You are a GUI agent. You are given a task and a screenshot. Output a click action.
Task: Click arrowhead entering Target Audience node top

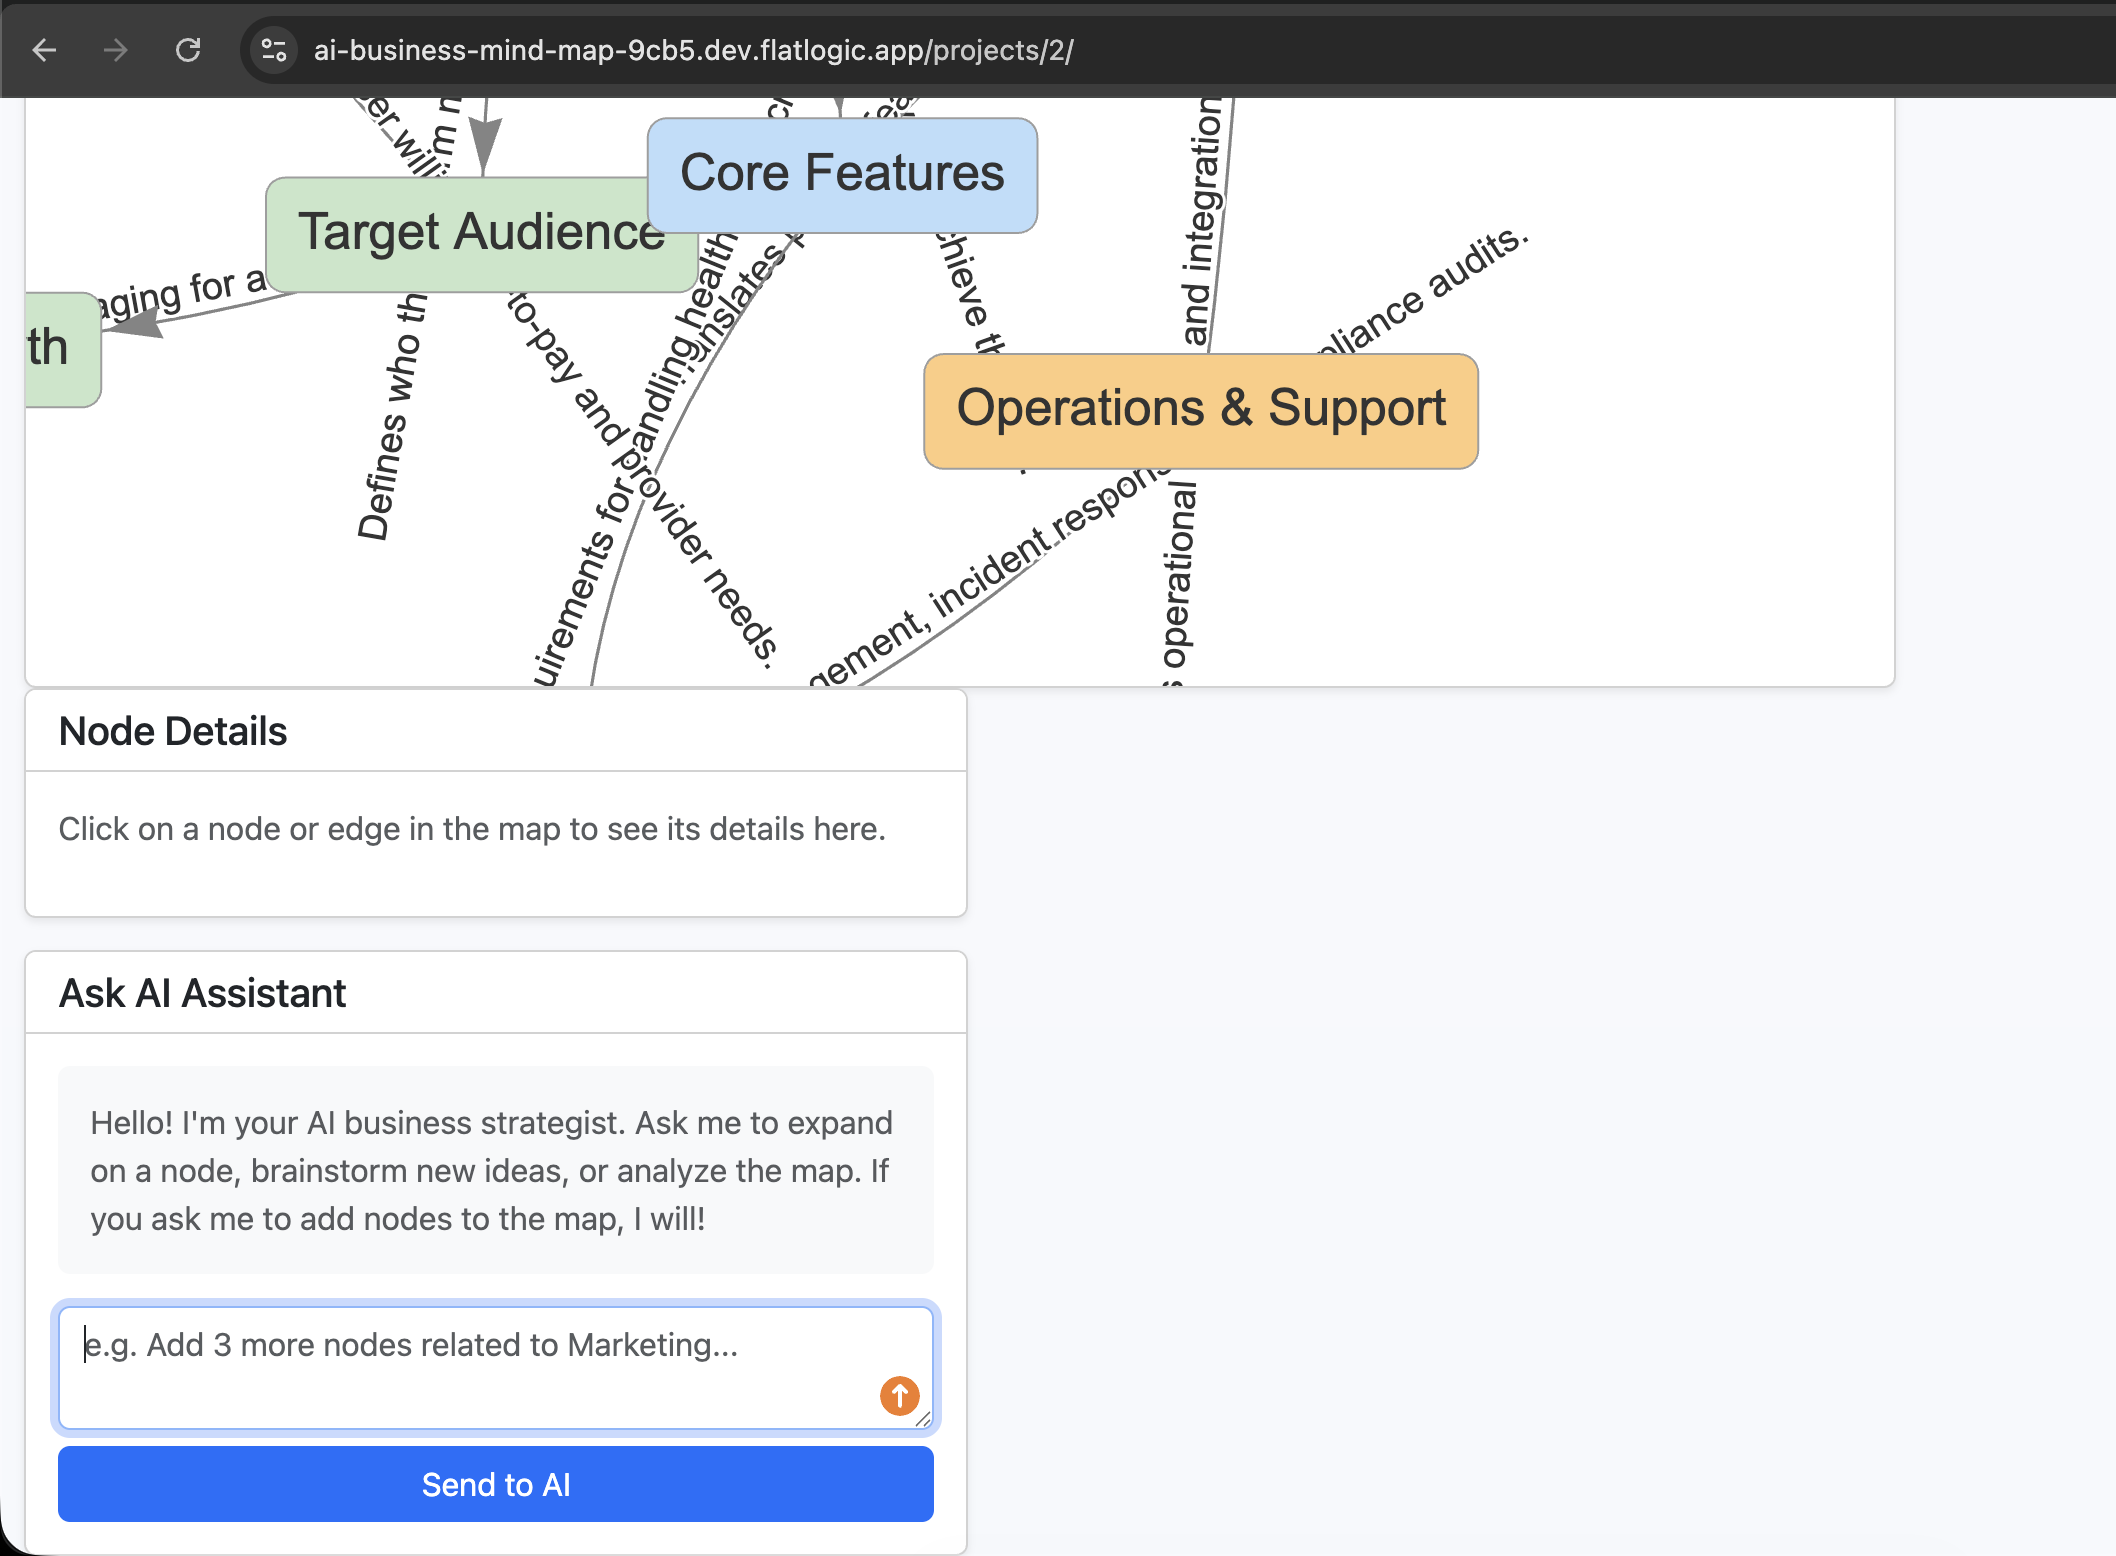tap(485, 146)
